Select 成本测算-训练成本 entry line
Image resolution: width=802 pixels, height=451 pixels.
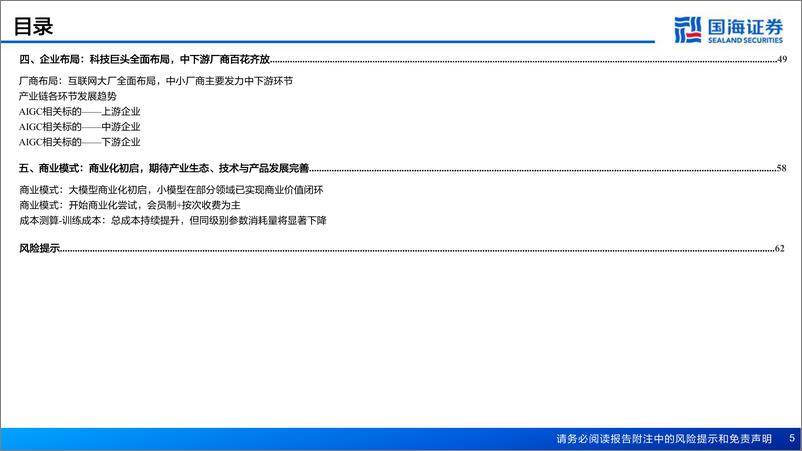coord(173,220)
